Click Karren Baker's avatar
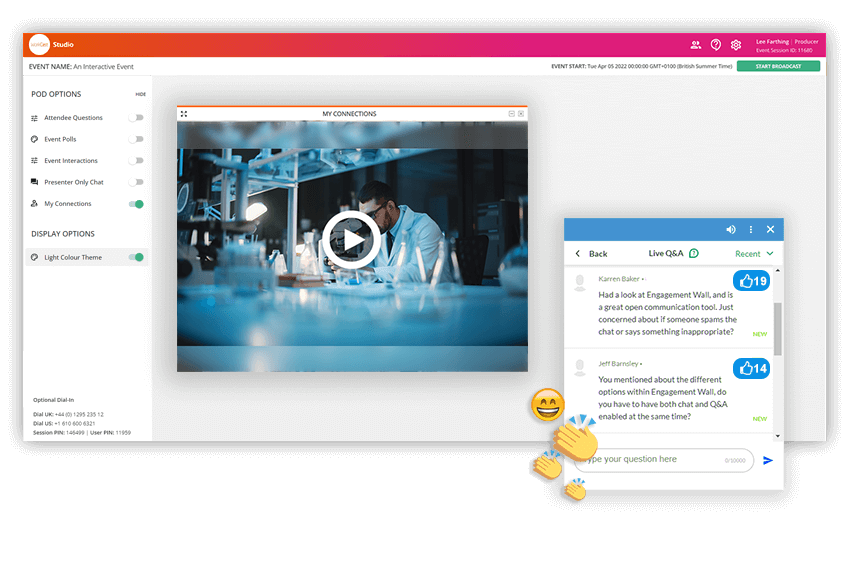The height and width of the screenshot is (573, 850). pyautogui.click(x=579, y=282)
